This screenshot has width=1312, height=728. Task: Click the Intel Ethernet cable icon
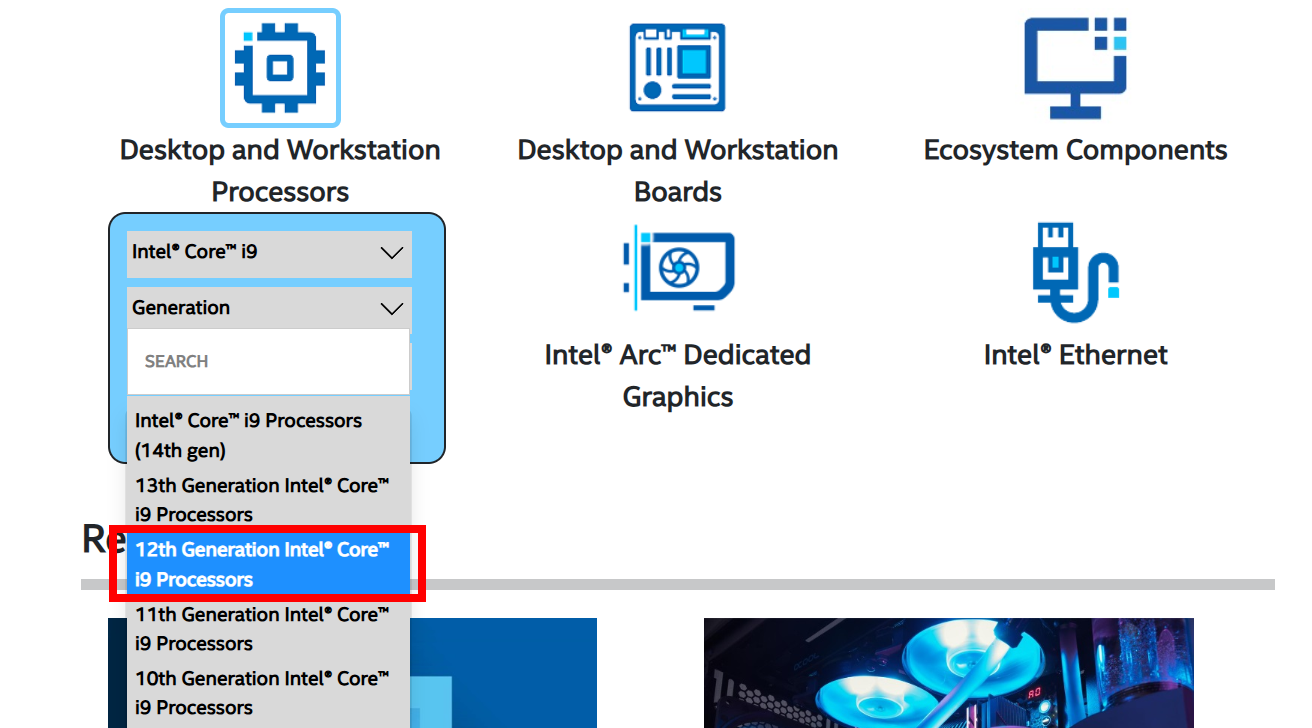pyautogui.click(x=1076, y=273)
